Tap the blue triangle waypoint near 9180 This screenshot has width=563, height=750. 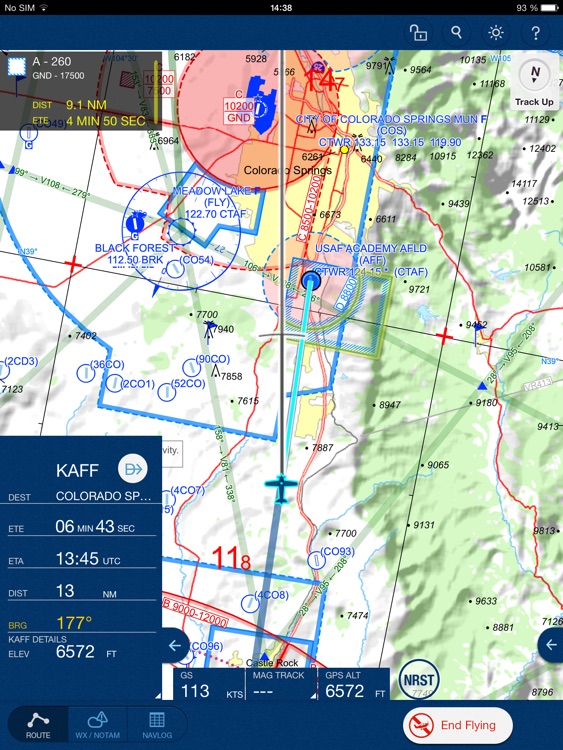click(482, 386)
